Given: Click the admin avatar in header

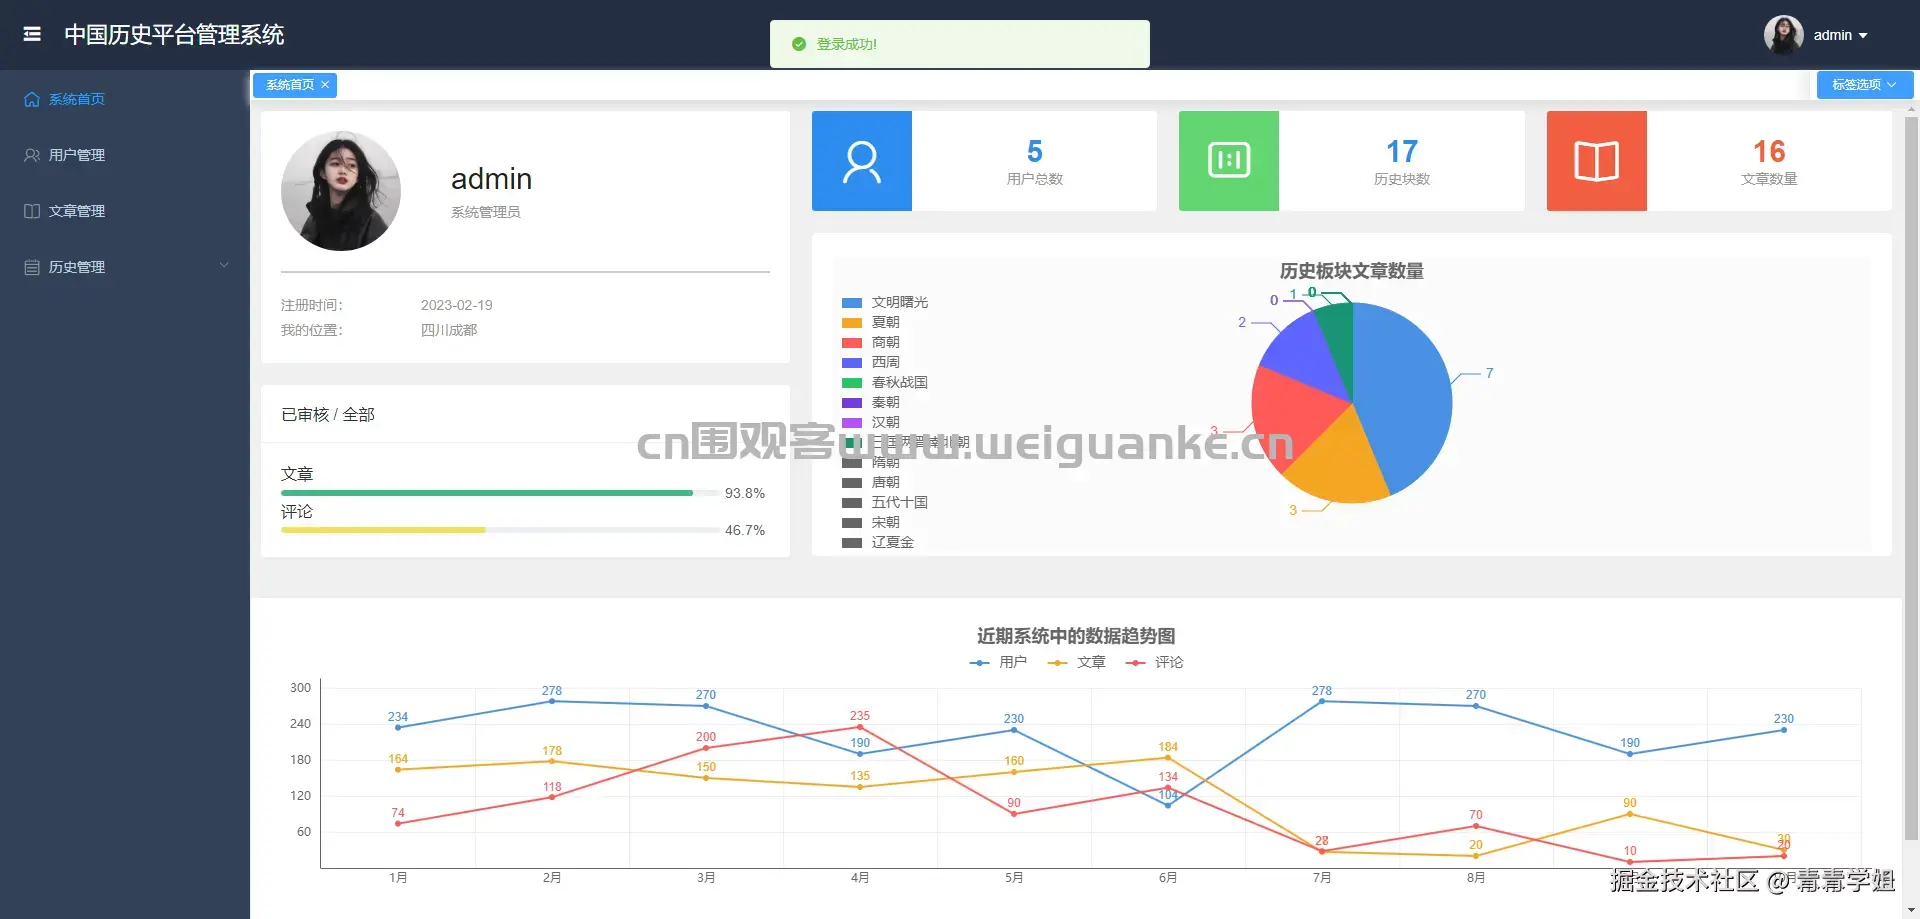Looking at the screenshot, I should (x=1784, y=35).
